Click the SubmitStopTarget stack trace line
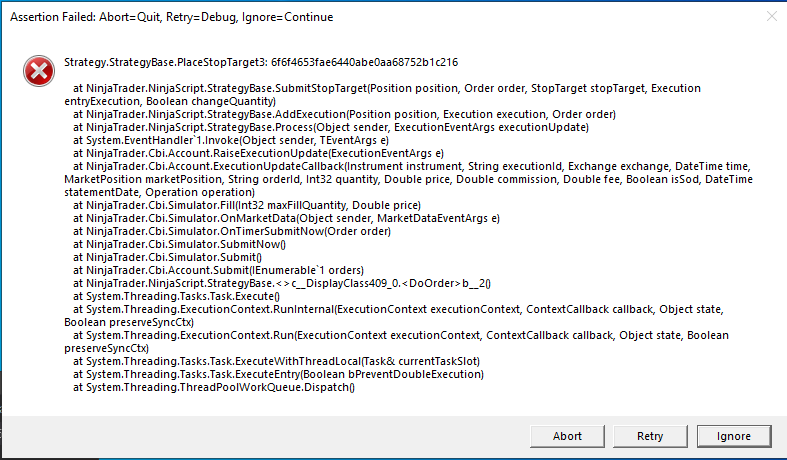 tap(381, 88)
